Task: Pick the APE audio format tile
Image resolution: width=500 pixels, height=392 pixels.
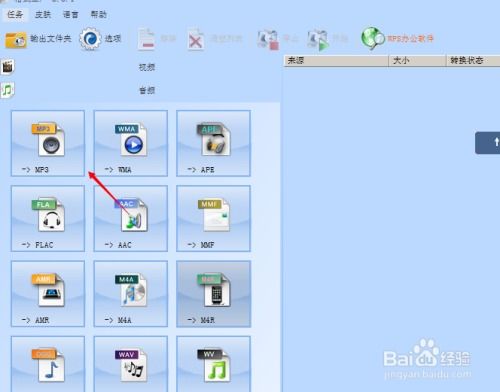Action: (x=213, y=143)
